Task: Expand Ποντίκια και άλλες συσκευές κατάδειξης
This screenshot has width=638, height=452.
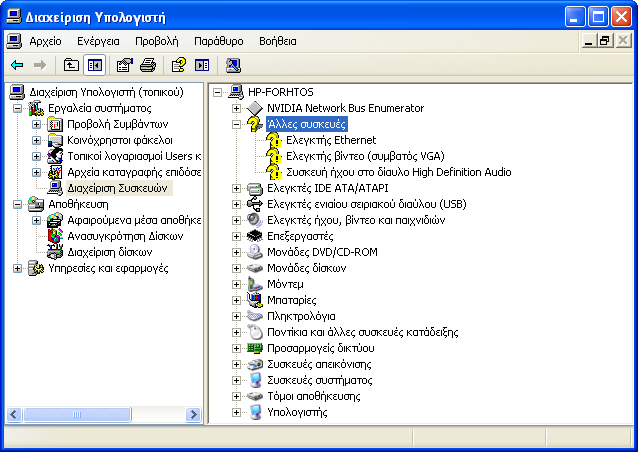Action: click(236, 332)
